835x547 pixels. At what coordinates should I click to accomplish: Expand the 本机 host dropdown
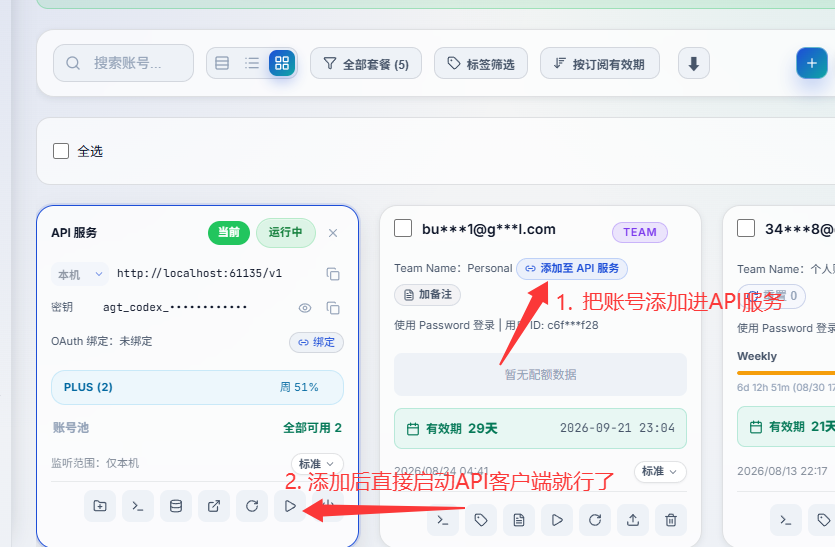[x=80, y=274]
